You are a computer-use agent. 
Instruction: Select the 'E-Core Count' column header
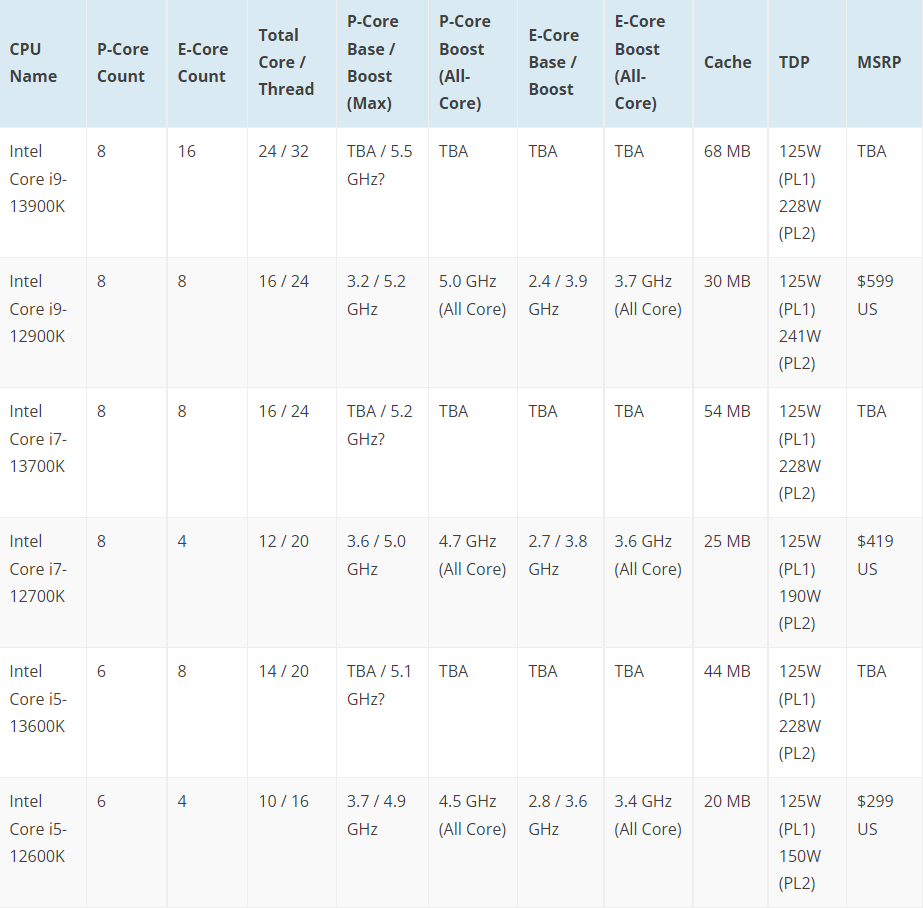click(203, 62)
